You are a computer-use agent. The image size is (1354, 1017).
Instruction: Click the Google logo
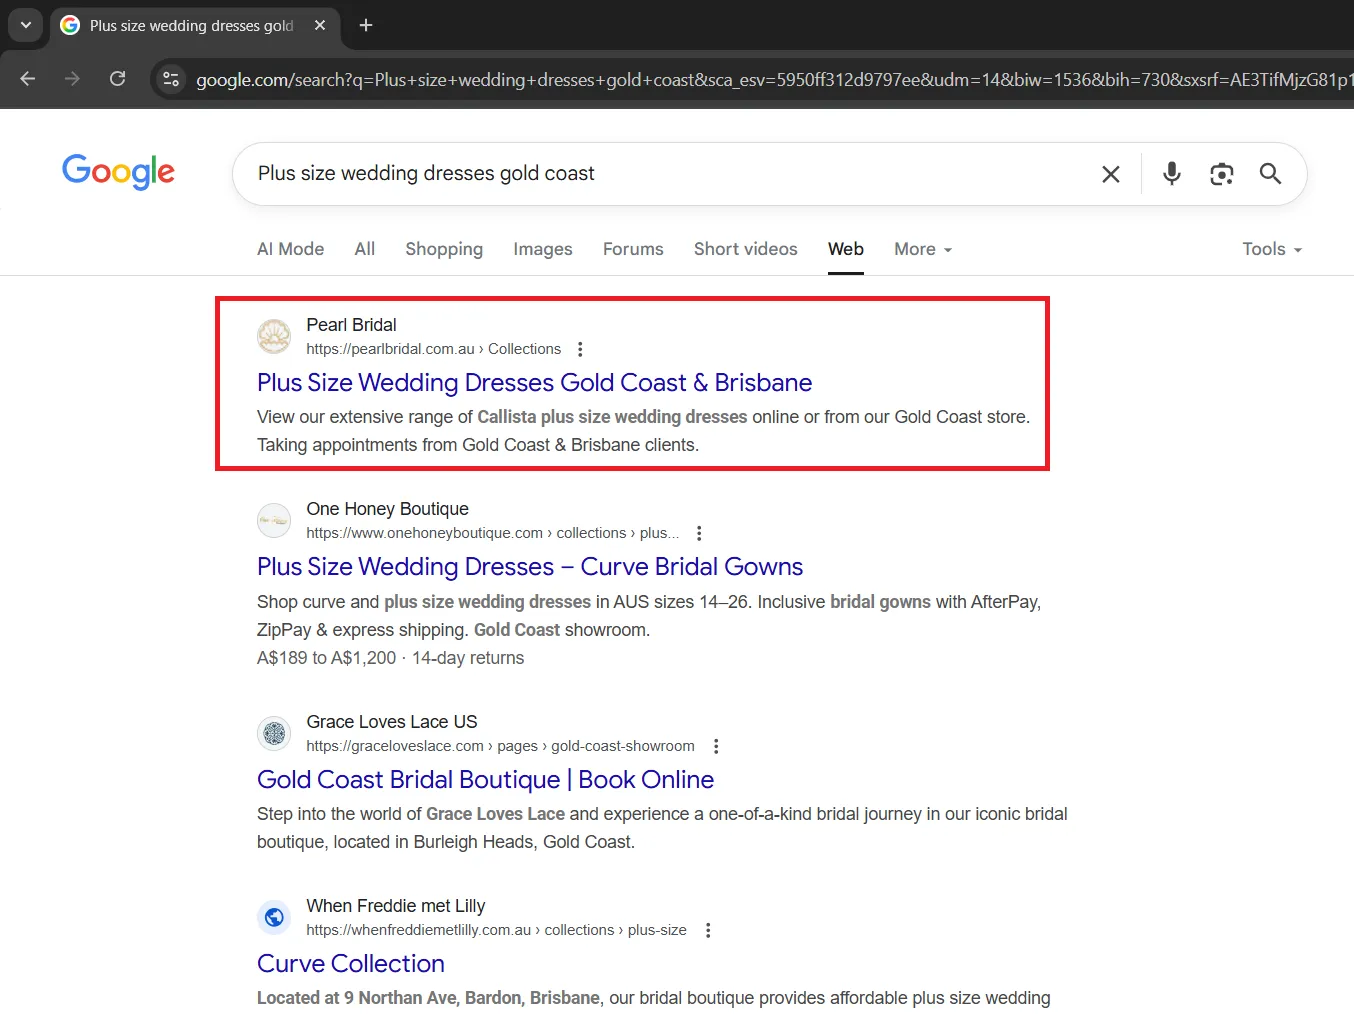[x=118, y=172]
